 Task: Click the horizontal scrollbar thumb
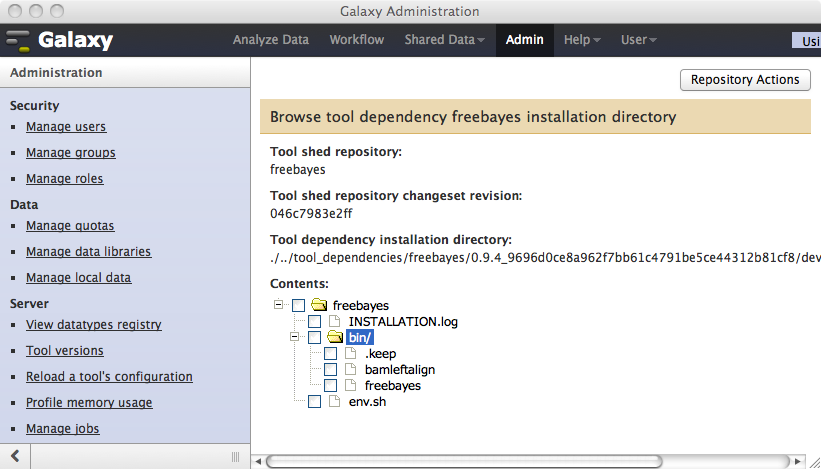(464, 461)
